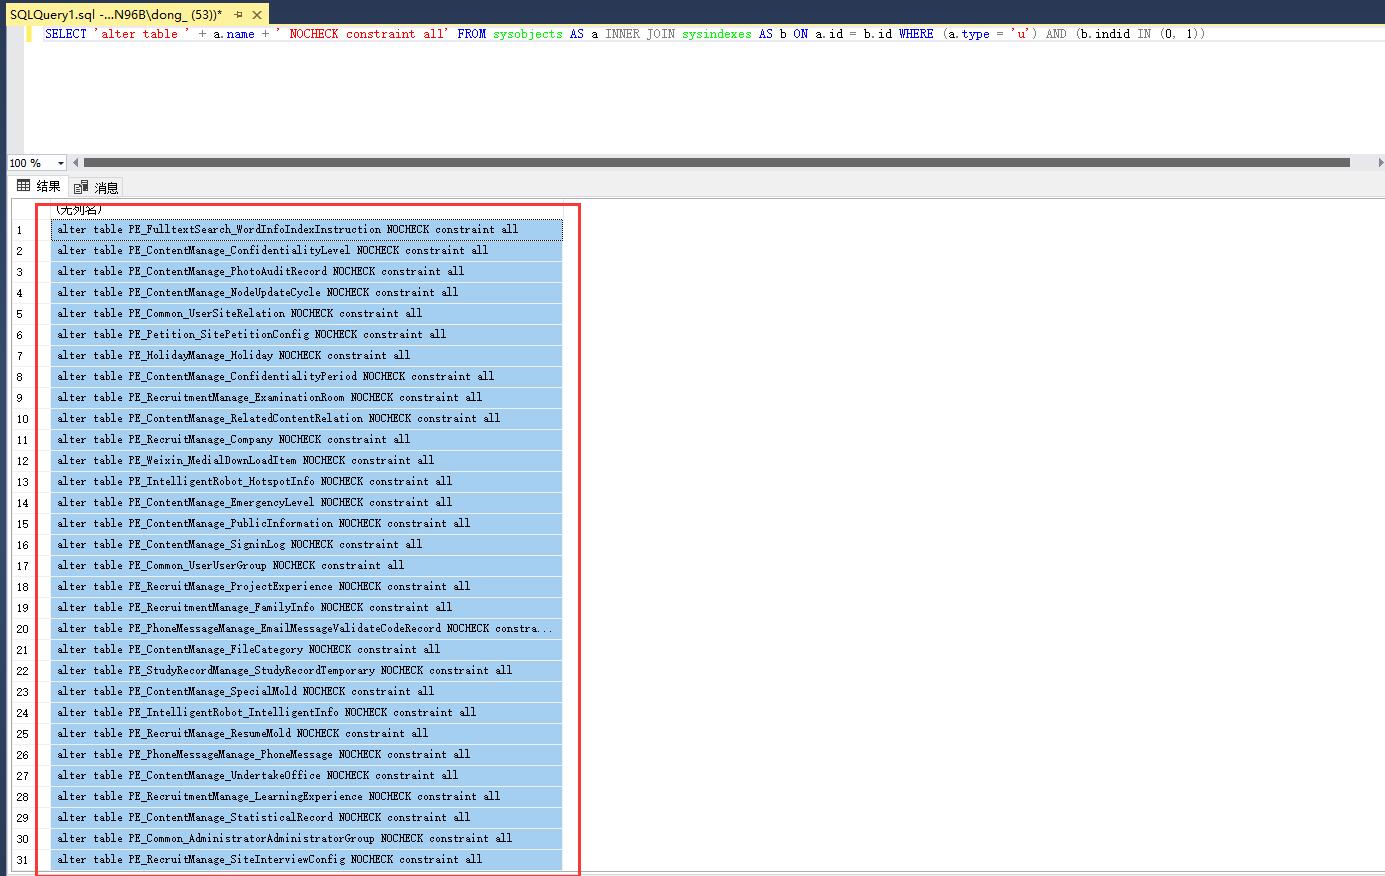Click the editor's right scroll arrow
This screenshot has width=1385, height=876.
pos(1380,163)
